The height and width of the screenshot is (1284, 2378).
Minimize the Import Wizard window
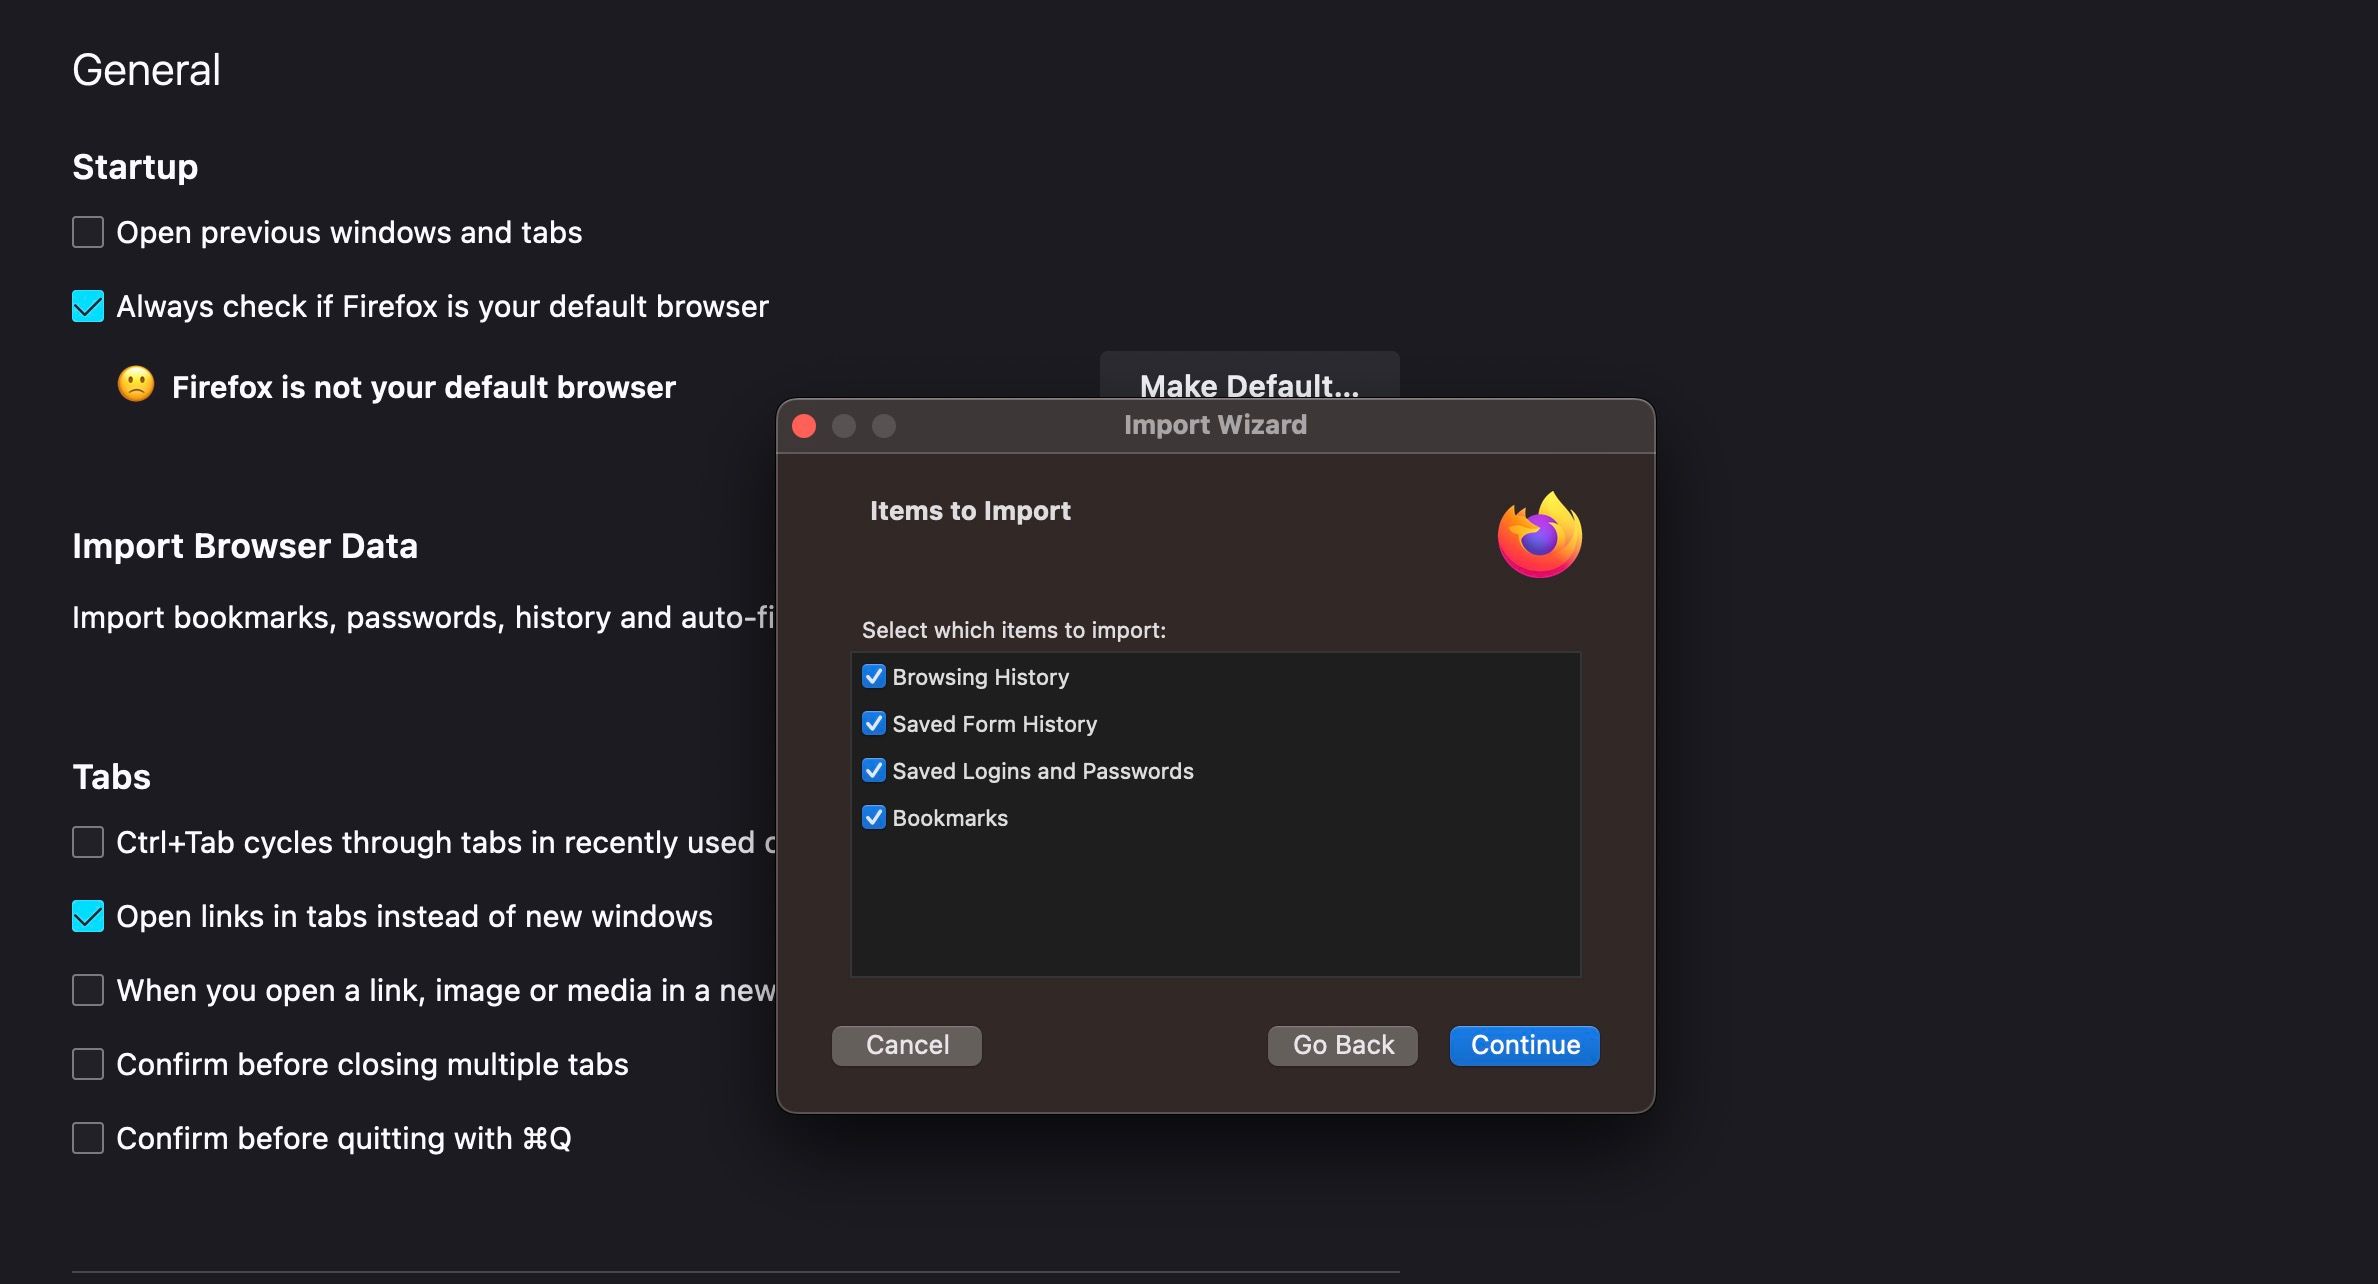tap(843, 425)
